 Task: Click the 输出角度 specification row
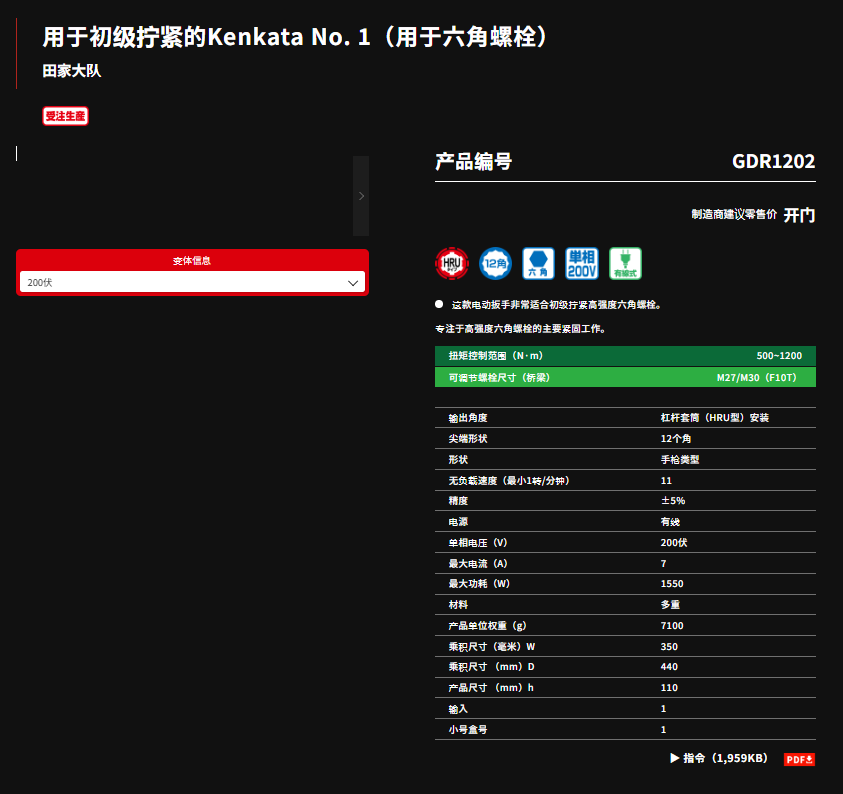coord(625,418)
